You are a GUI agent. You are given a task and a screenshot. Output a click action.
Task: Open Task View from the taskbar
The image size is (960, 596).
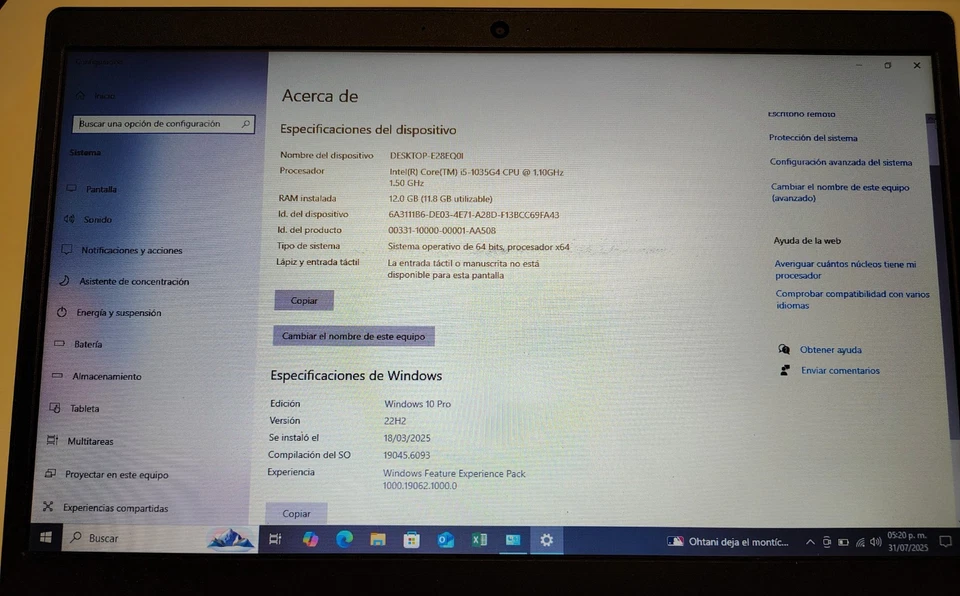point(276,539)
